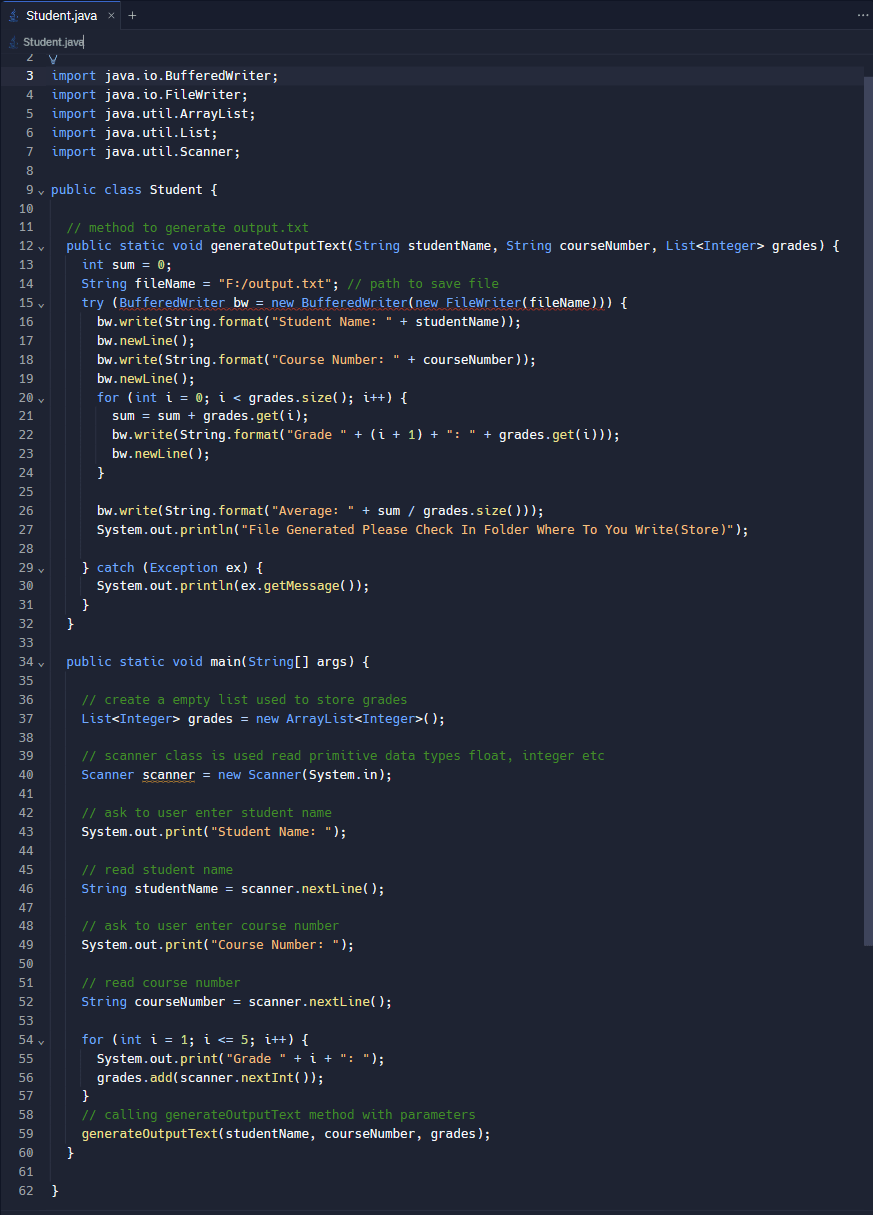Click line number 40 in the gutter

tap(26, 774)
